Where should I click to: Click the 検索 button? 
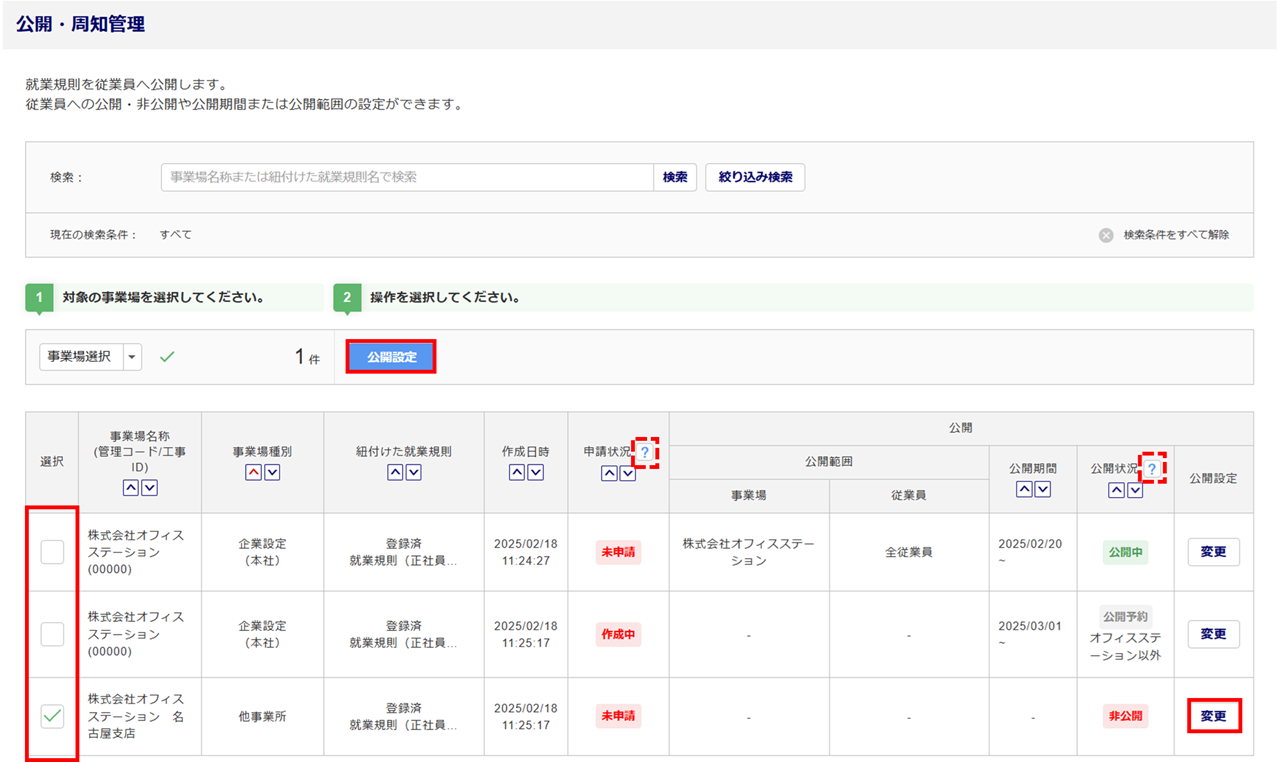[675, 177]
